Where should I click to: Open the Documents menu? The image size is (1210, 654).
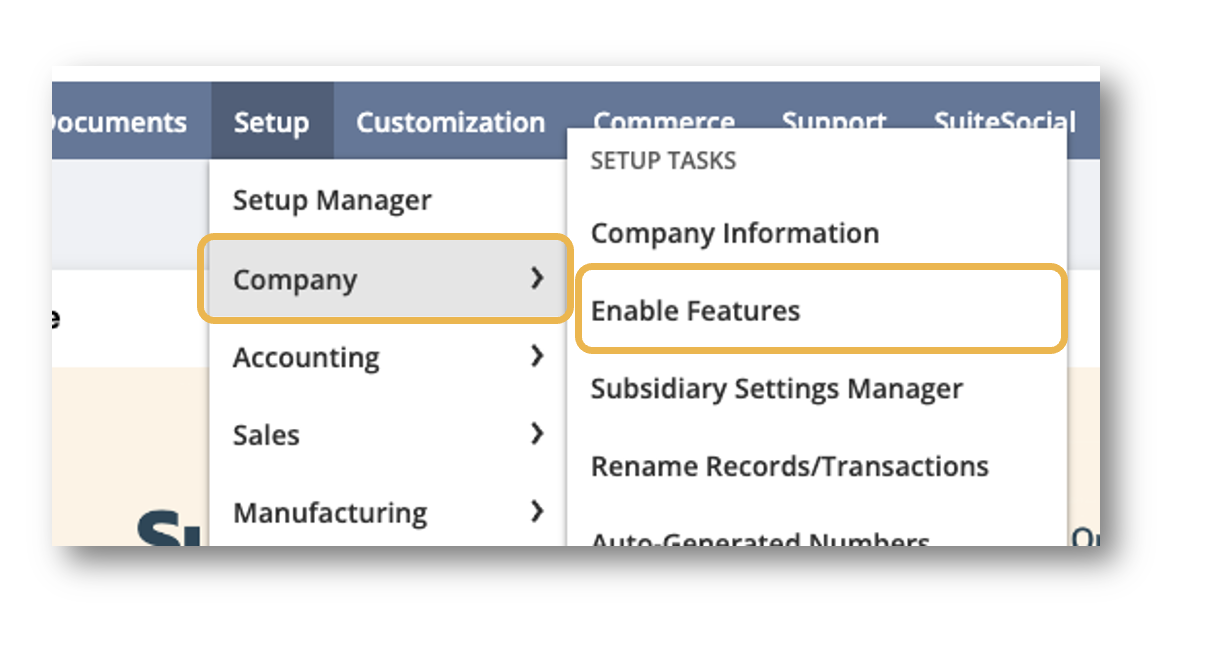coord(118,122)
